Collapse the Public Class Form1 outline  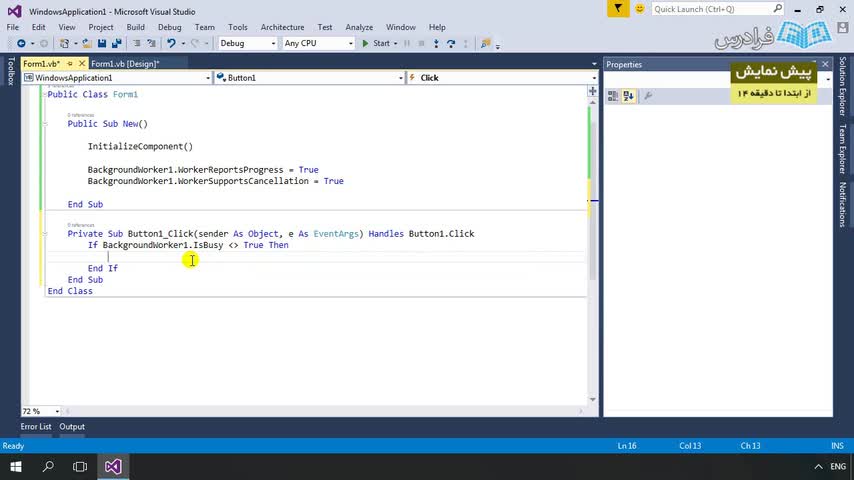point(44,94)
